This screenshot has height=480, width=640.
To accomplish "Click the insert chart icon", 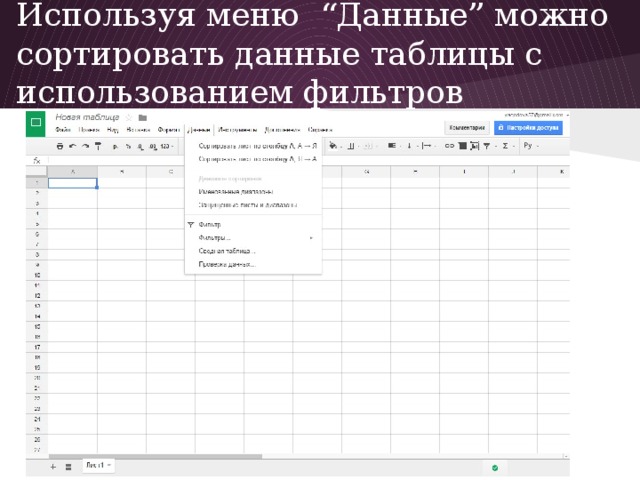I will 474,146.
